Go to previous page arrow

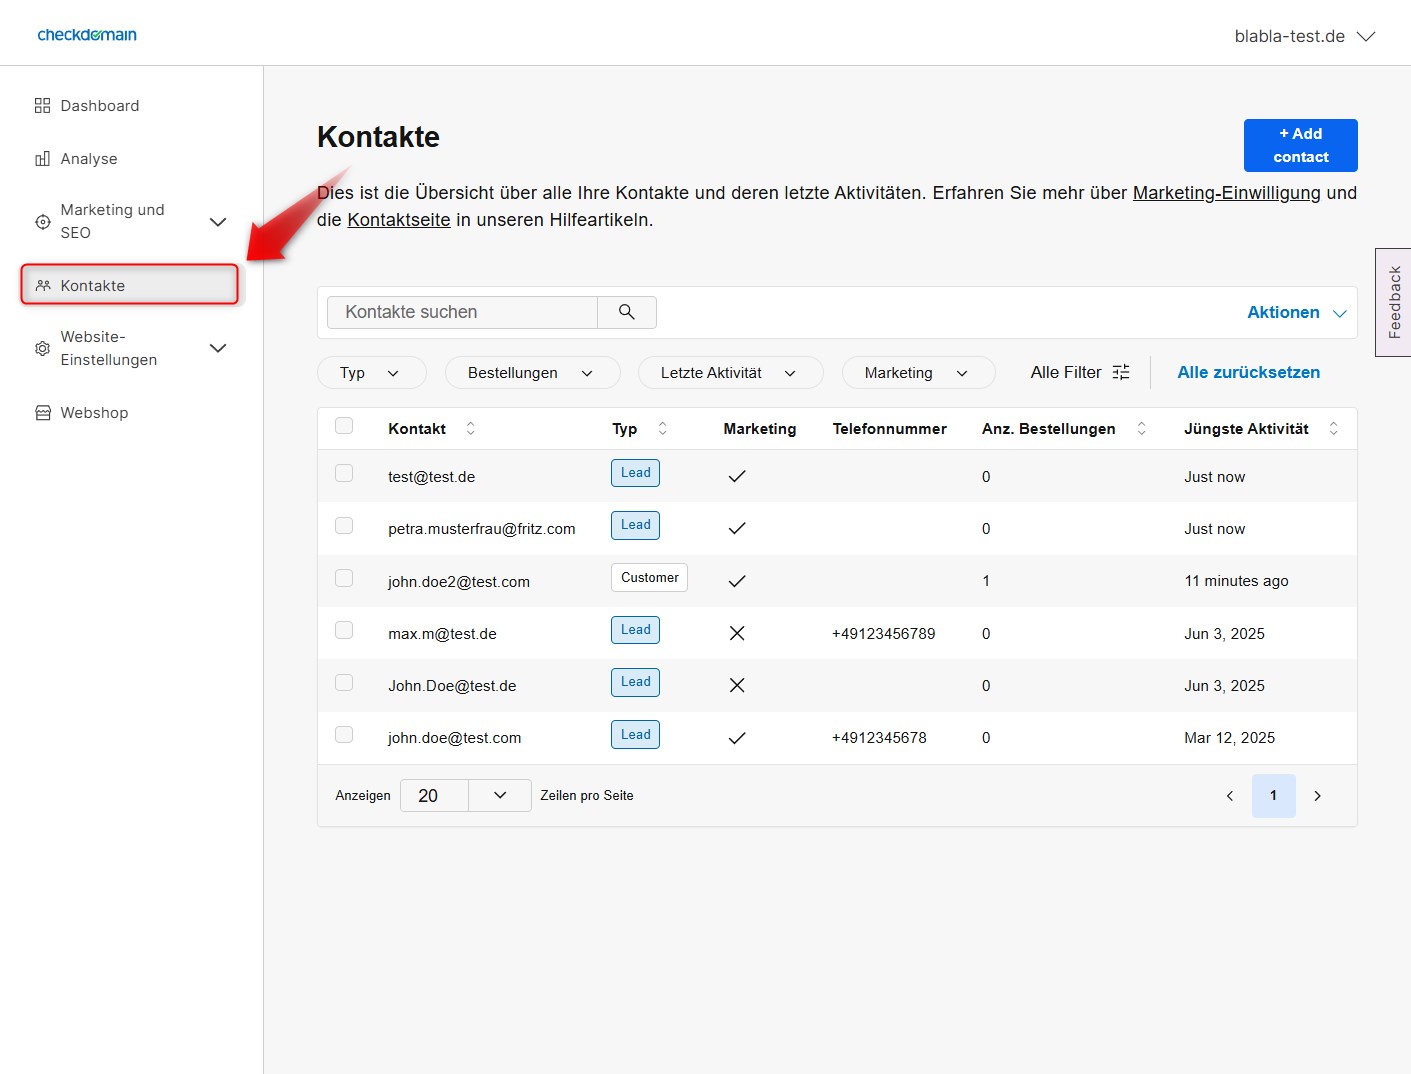[1230, 796]
